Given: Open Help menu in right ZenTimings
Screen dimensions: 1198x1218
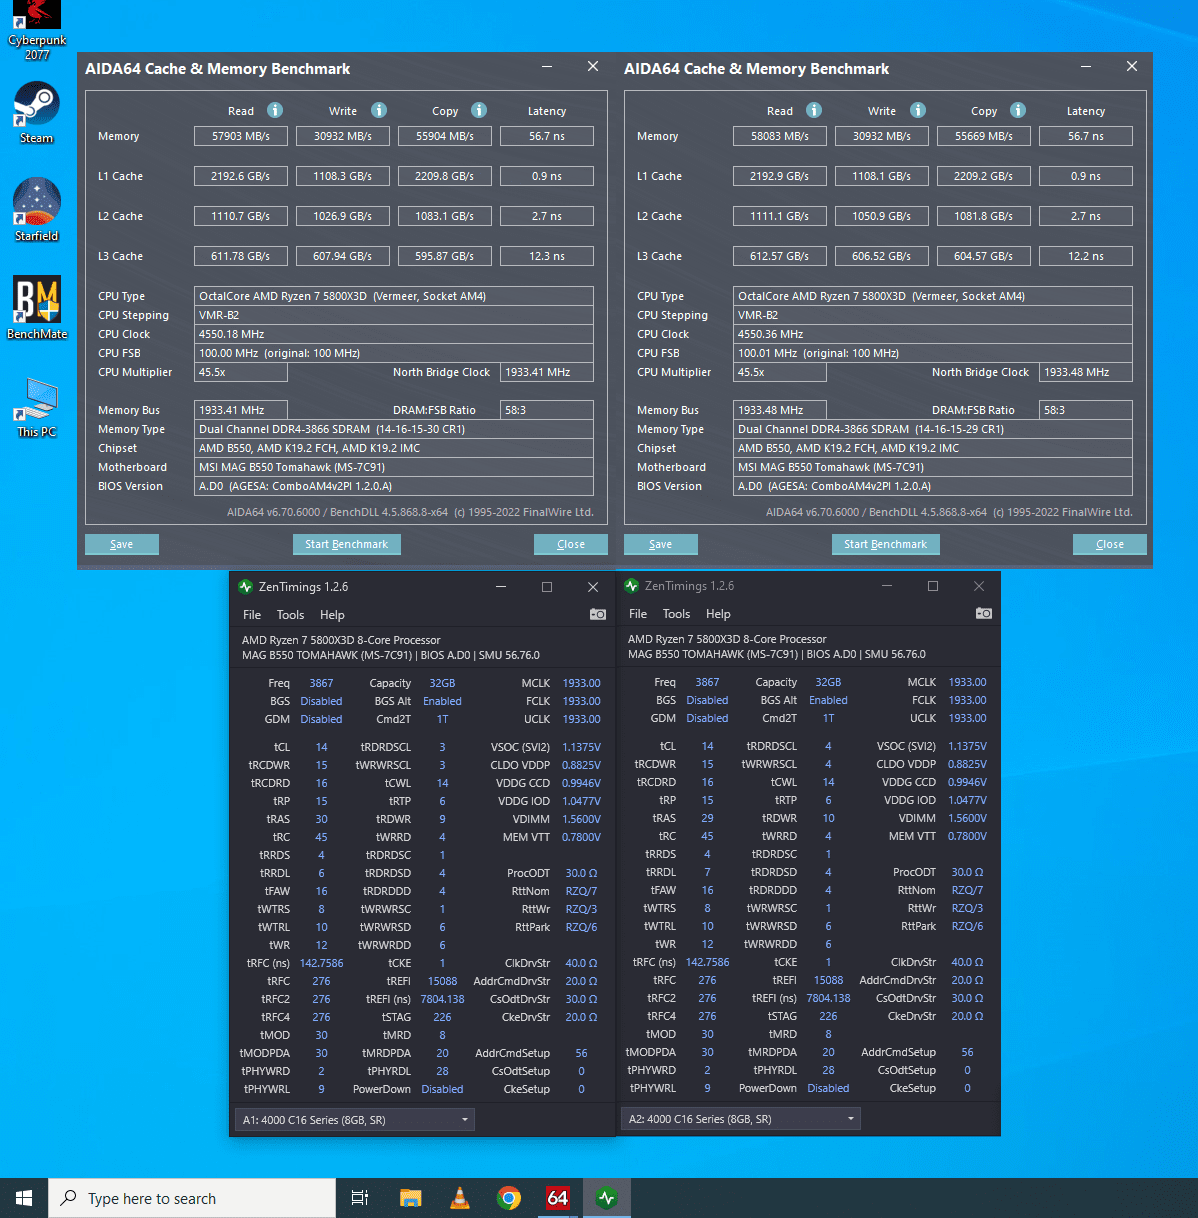Looking at the screenshot, I should (718, 614).
